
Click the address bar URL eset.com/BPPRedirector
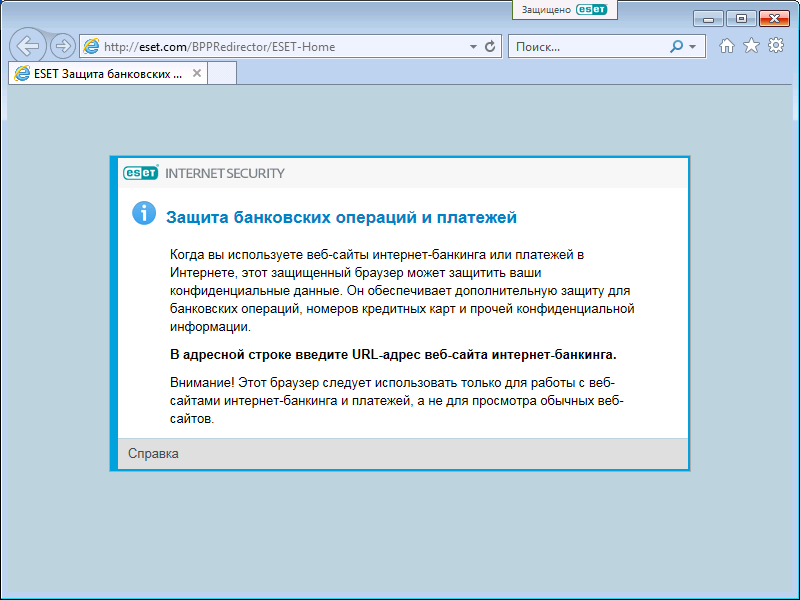pos(219,47)
